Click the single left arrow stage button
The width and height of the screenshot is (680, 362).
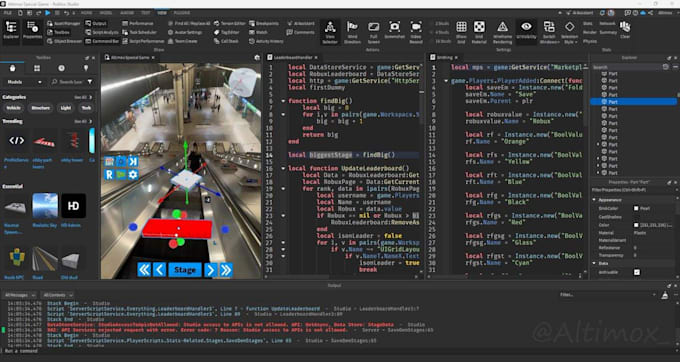159,270
